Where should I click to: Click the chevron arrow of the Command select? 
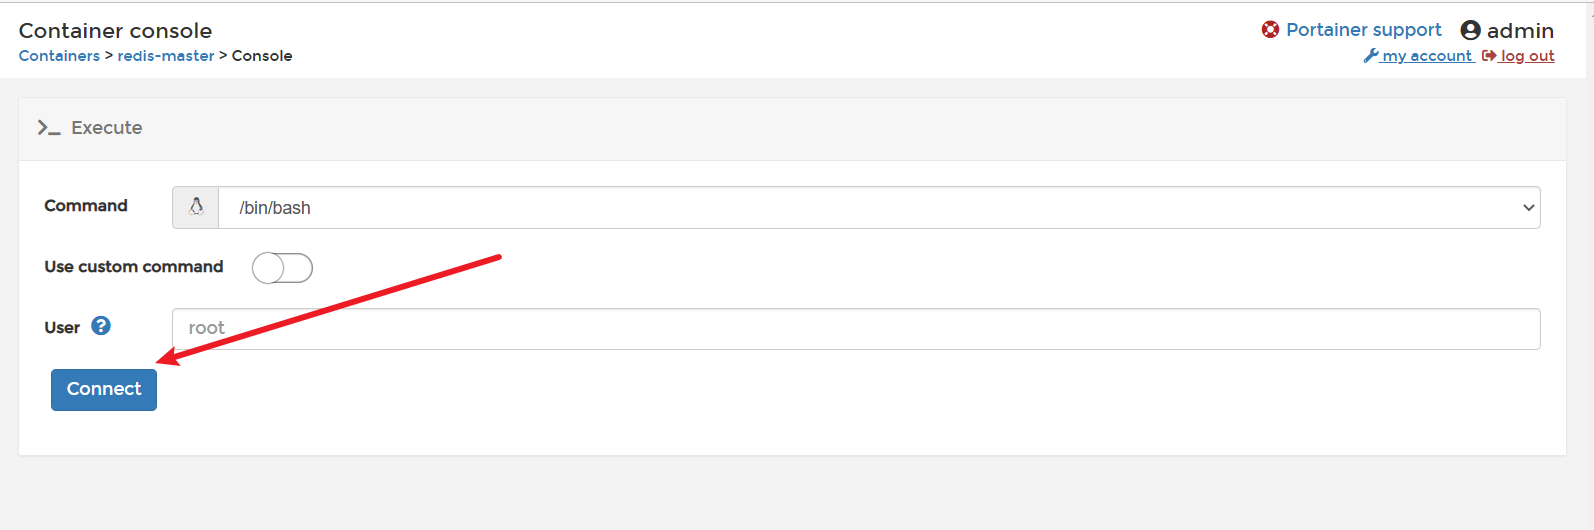click(1528, 208)
